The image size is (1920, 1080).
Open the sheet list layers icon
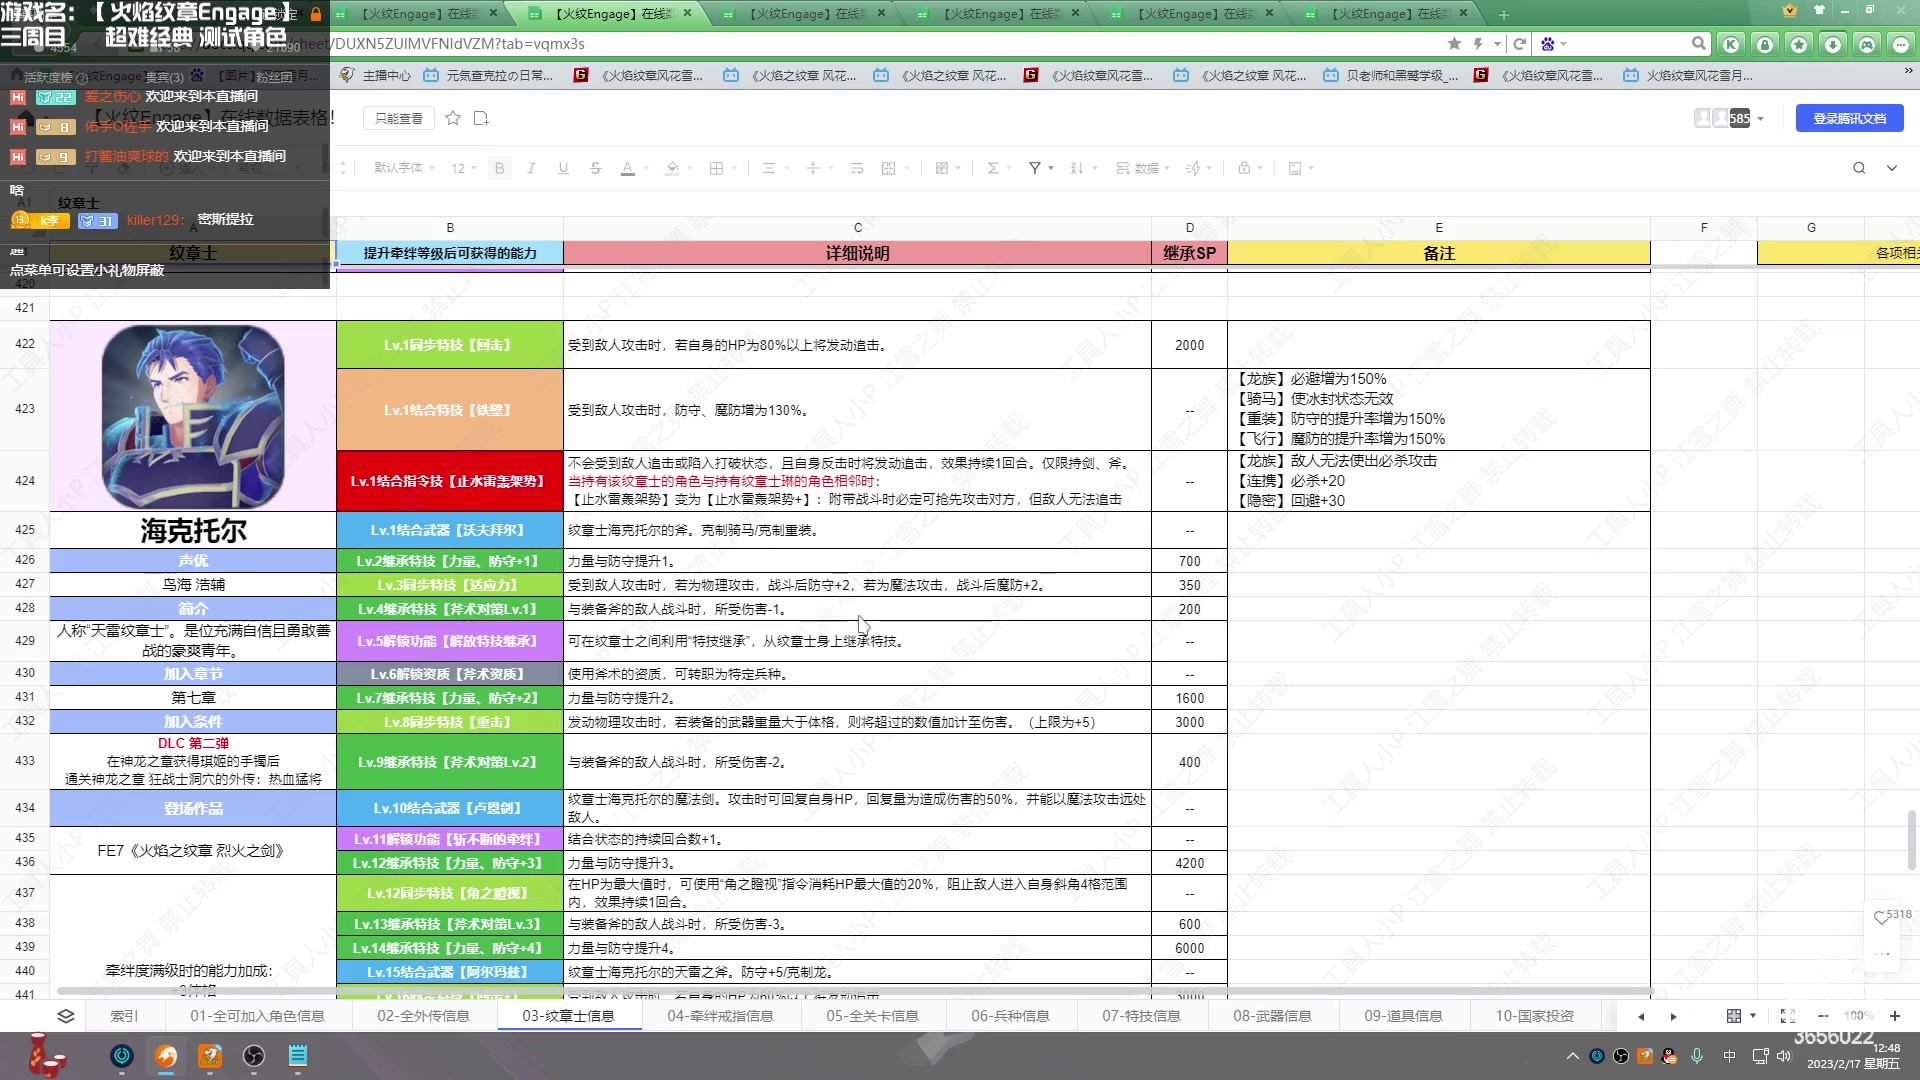pyautogui.click(x=66, y=1016)
